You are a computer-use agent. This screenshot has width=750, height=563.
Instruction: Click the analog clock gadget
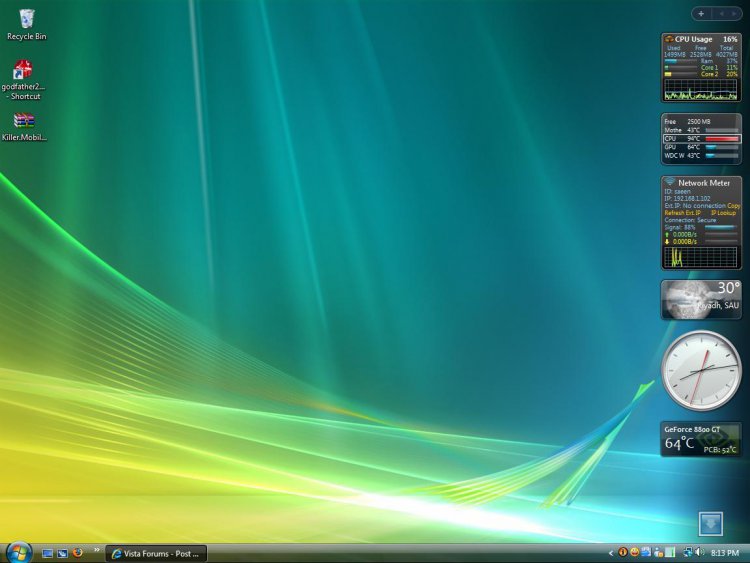[x=701, y=370]
